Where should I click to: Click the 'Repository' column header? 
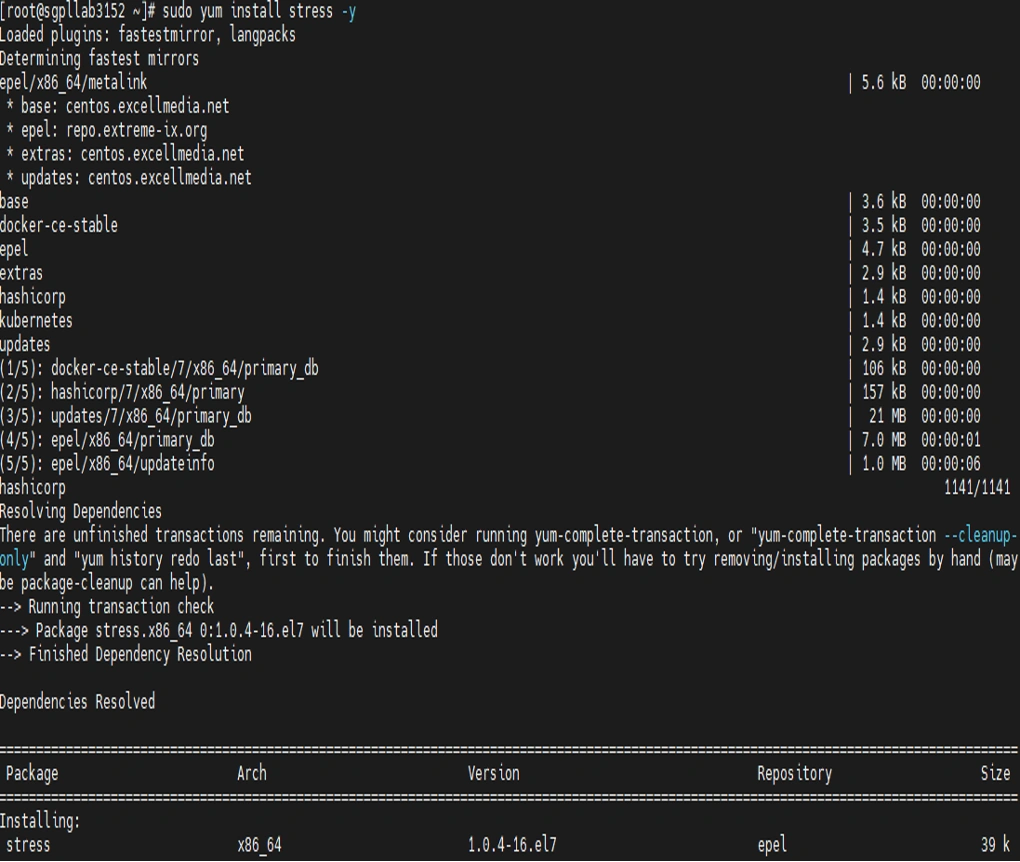tap(794, 774)
